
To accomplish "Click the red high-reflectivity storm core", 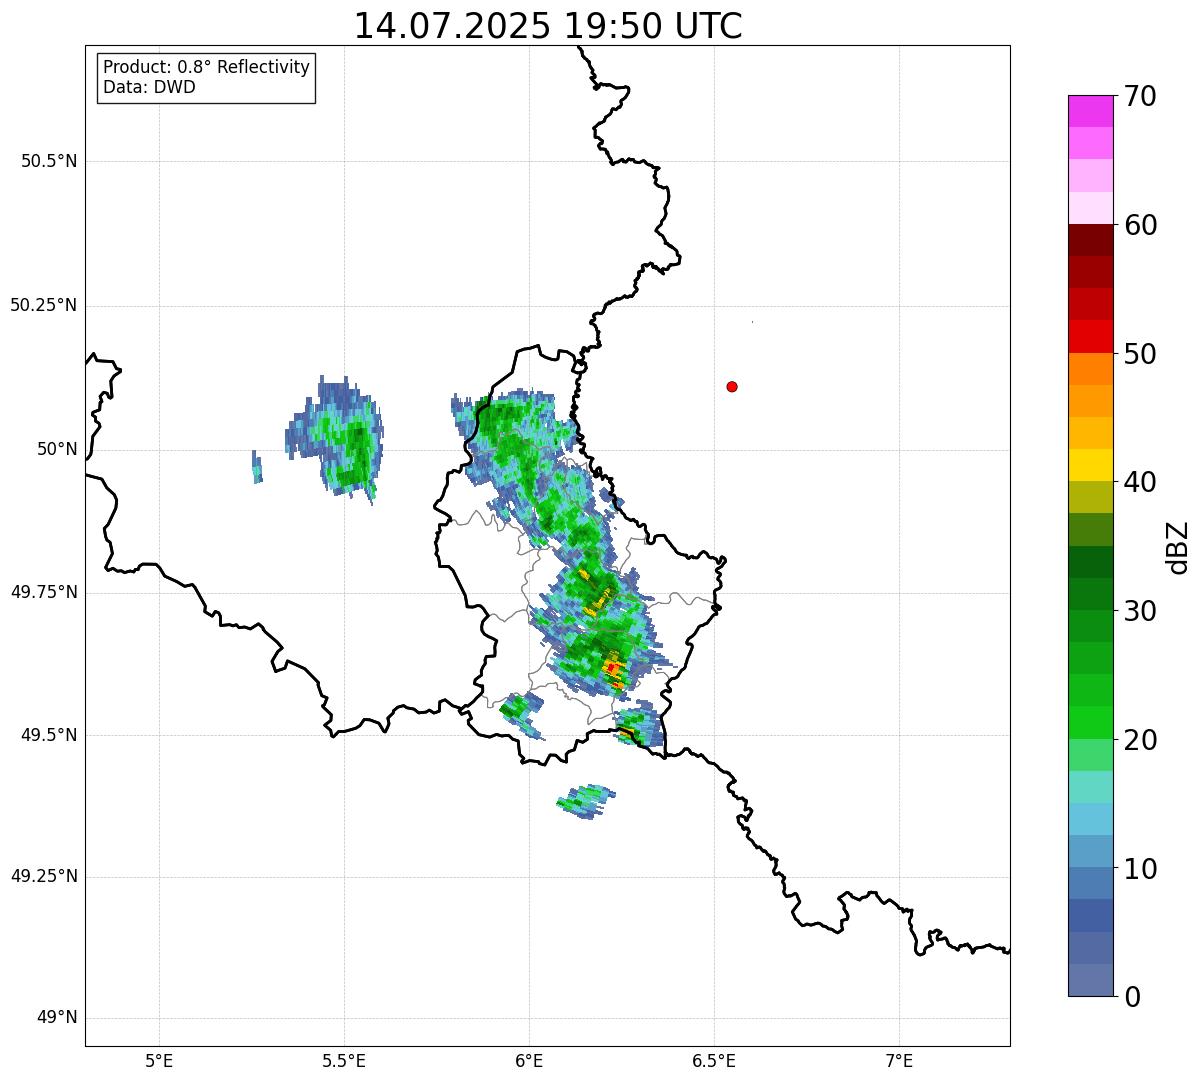I will click(611, 667).
